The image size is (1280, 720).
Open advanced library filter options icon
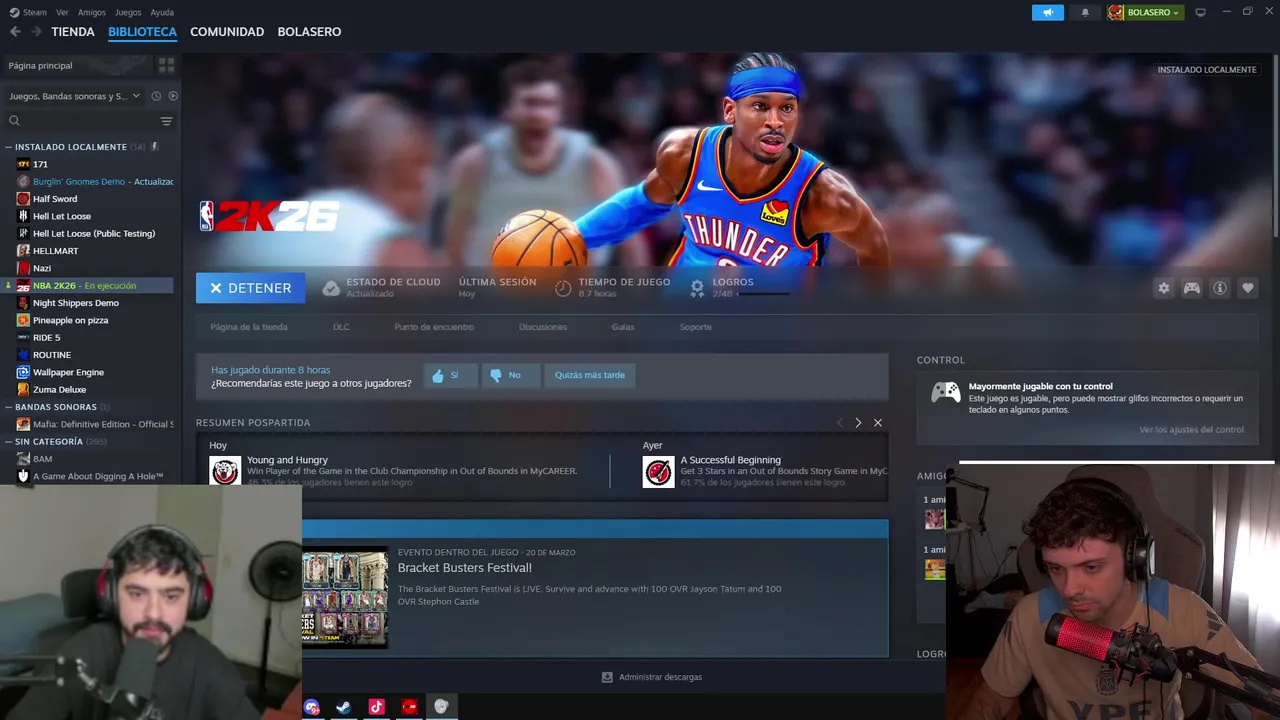[x=166, y=121]
